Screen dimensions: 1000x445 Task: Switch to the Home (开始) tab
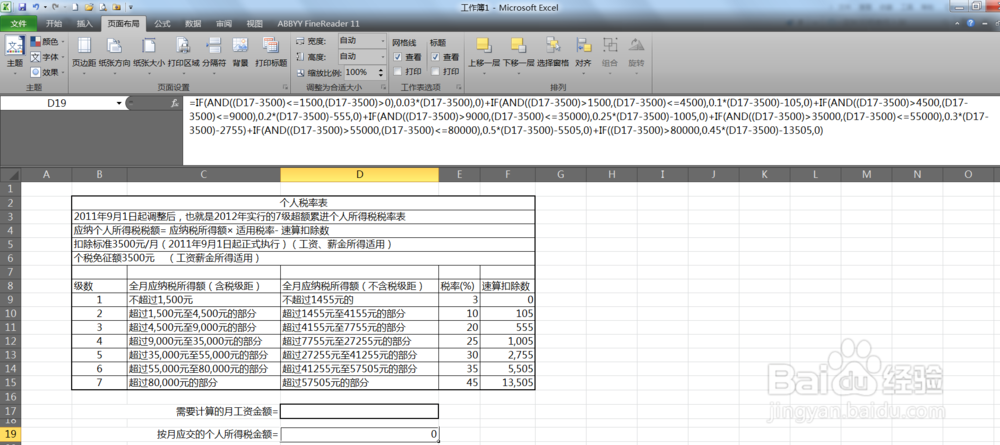click(54, 24)
